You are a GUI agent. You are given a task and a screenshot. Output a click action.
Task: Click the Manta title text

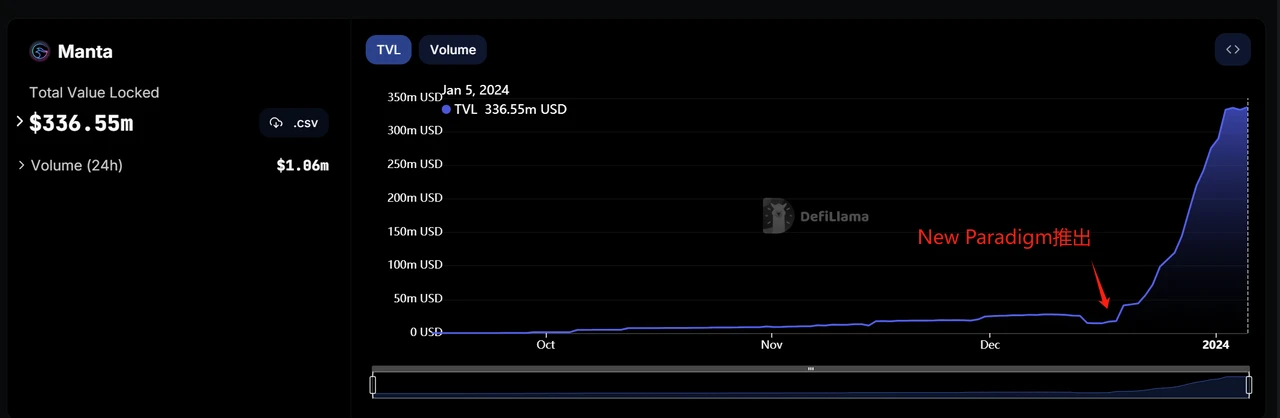point(85,51)
